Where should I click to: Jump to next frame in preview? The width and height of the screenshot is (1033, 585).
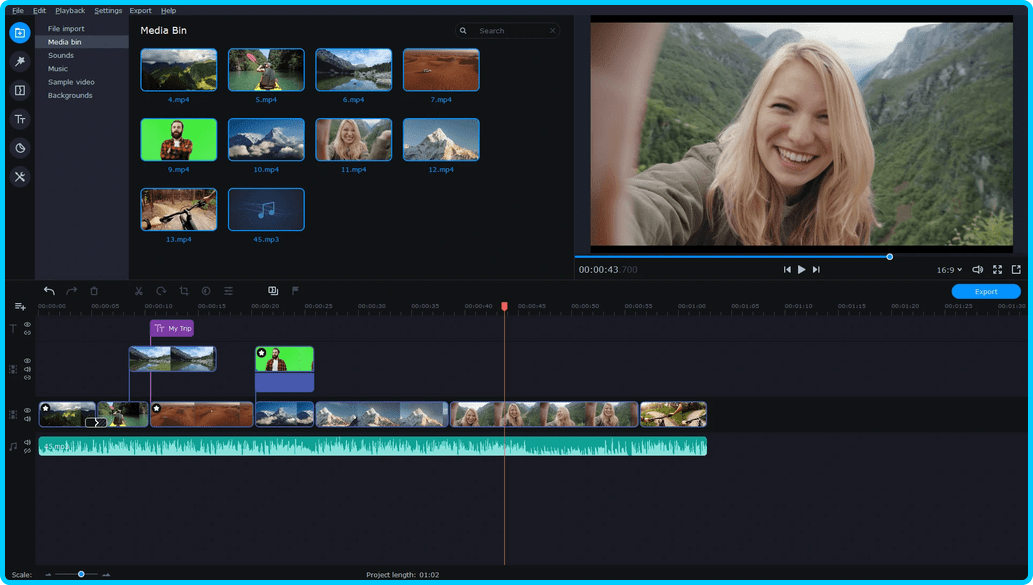point(816,269)
